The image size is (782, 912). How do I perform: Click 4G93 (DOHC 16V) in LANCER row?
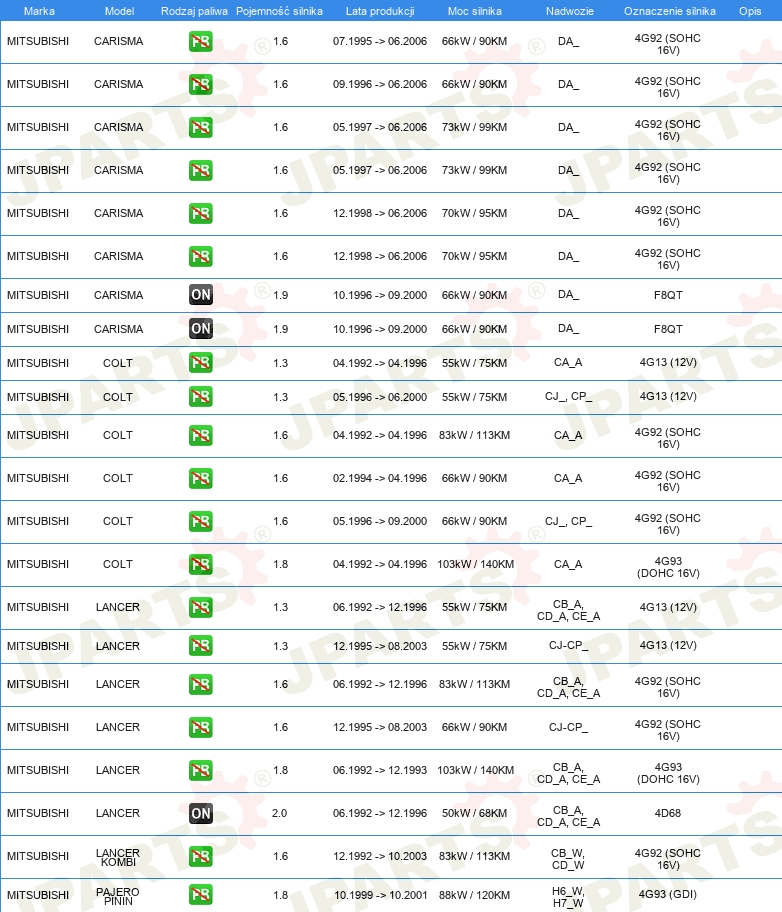pos(668,773)
